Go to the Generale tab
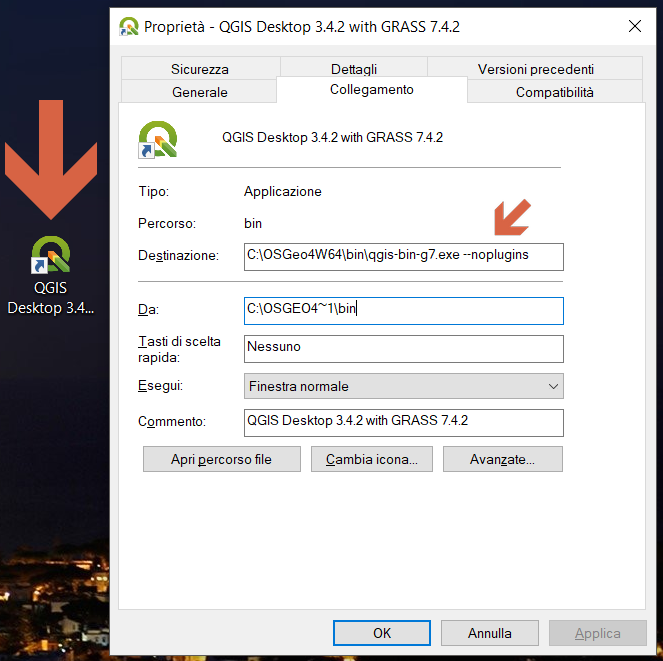663x661 pixels. 199,92
